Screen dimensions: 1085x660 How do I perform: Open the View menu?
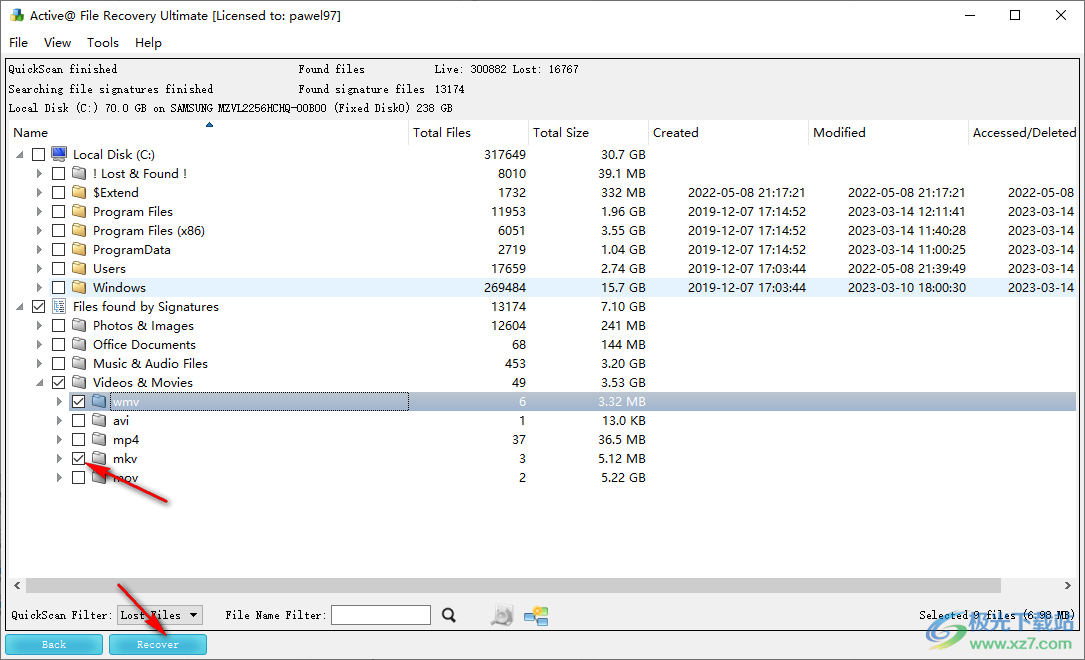tap(57, 42)
